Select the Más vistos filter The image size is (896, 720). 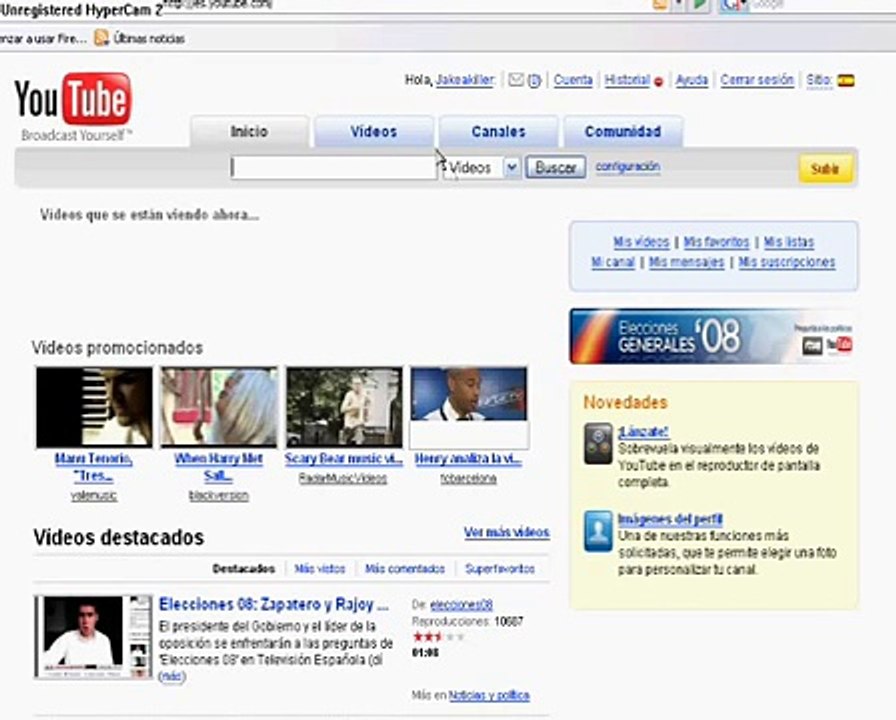pyautogui.click(x=320, y=569)
